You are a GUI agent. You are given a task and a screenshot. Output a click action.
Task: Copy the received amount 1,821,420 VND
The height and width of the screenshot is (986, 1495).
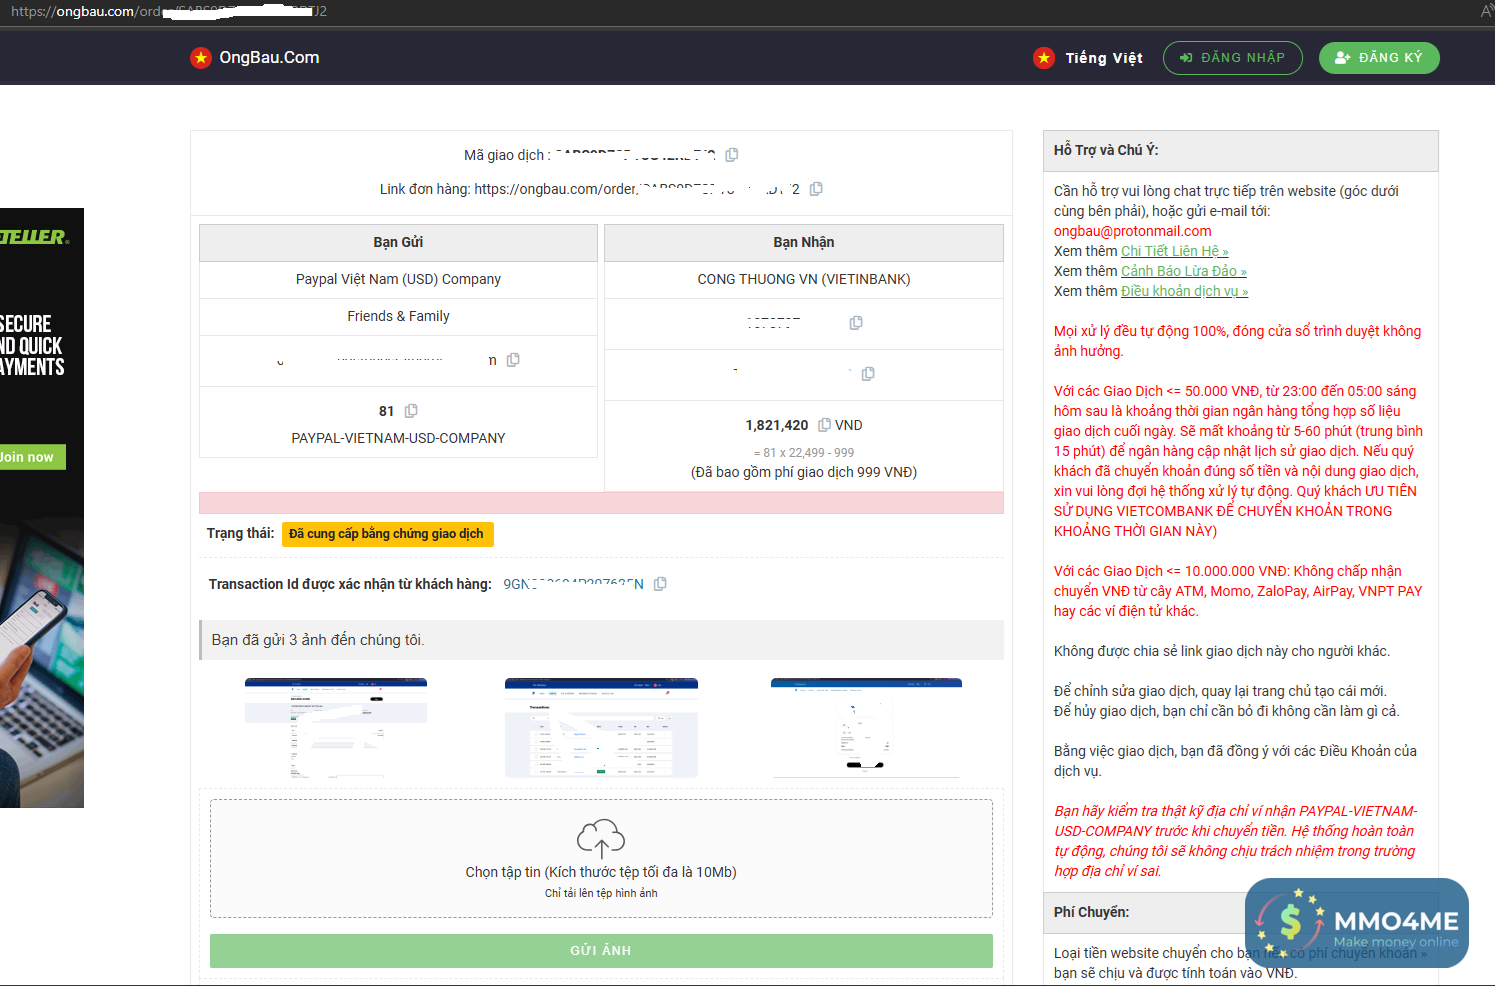[x=824, y=425]
